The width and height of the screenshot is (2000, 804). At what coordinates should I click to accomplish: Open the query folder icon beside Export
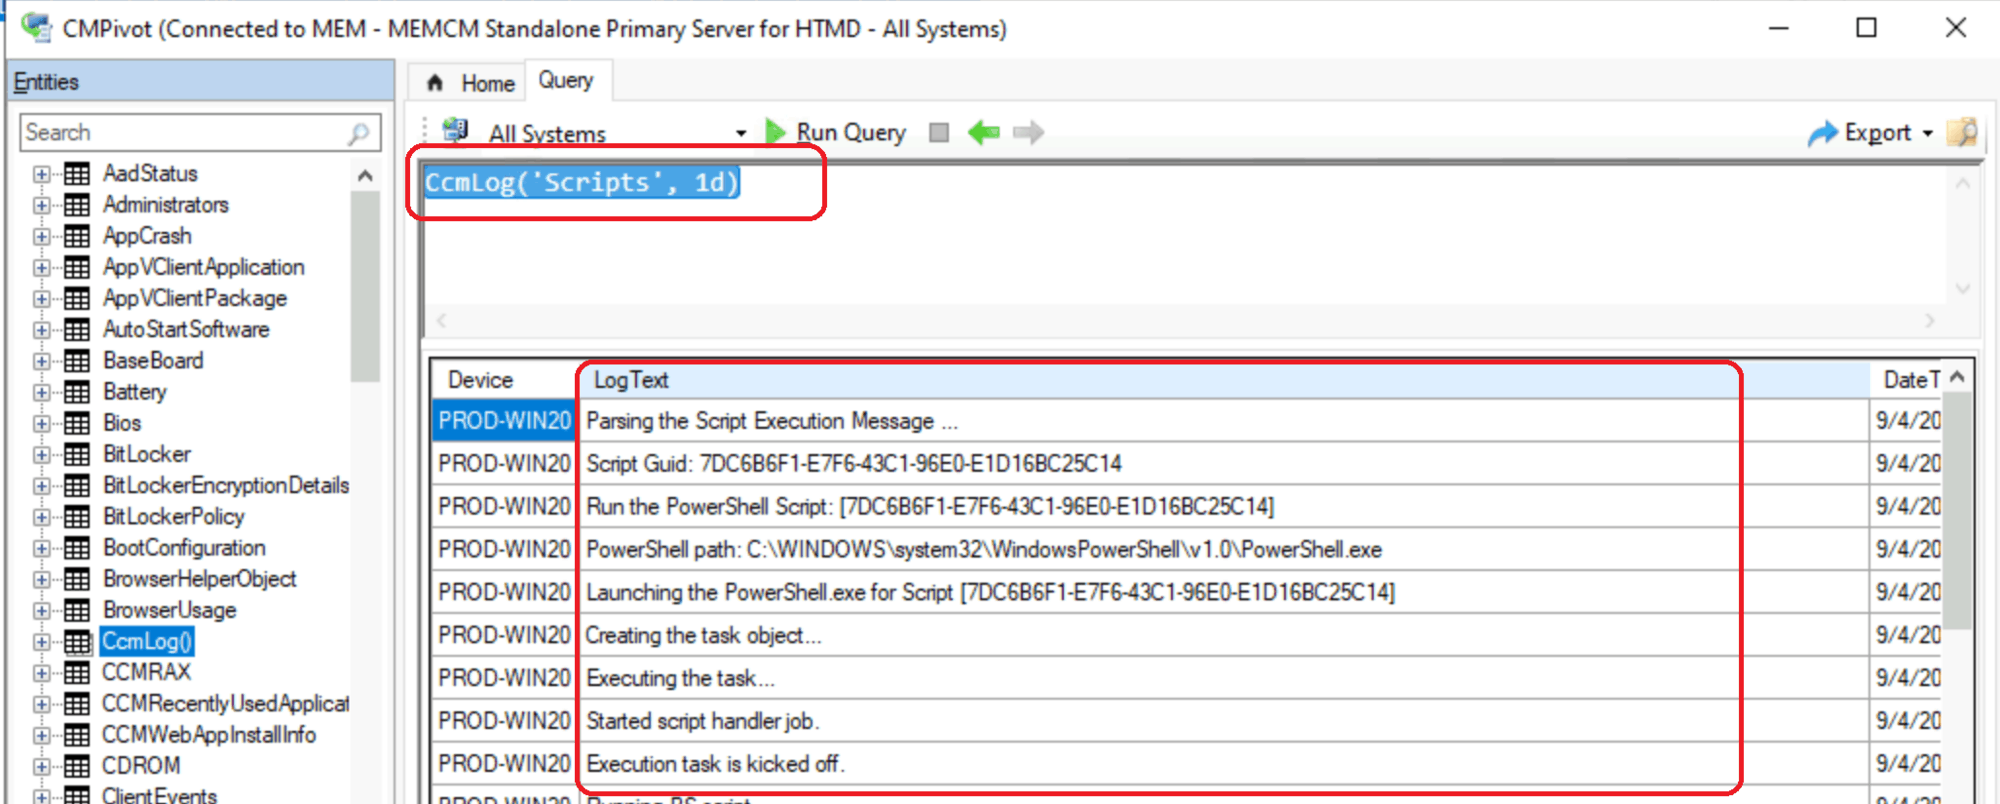pyautogui.click(x=1963, y=132)
